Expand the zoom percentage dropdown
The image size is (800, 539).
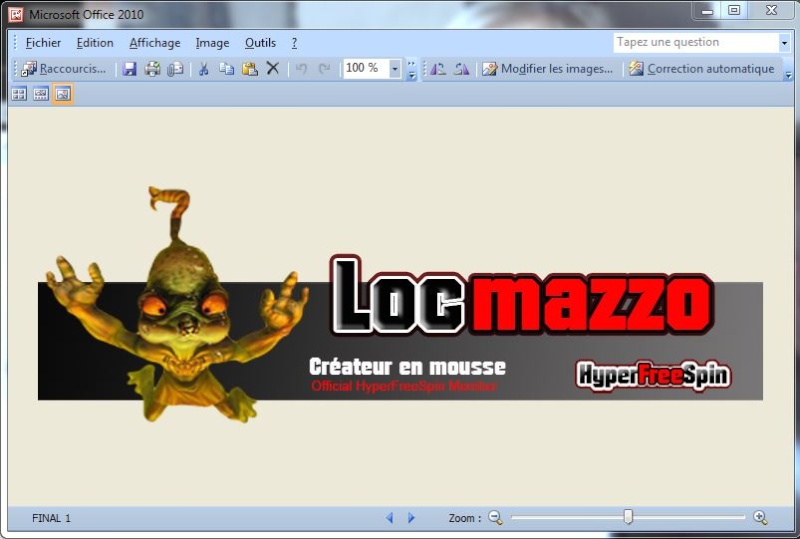coord(395,68)
